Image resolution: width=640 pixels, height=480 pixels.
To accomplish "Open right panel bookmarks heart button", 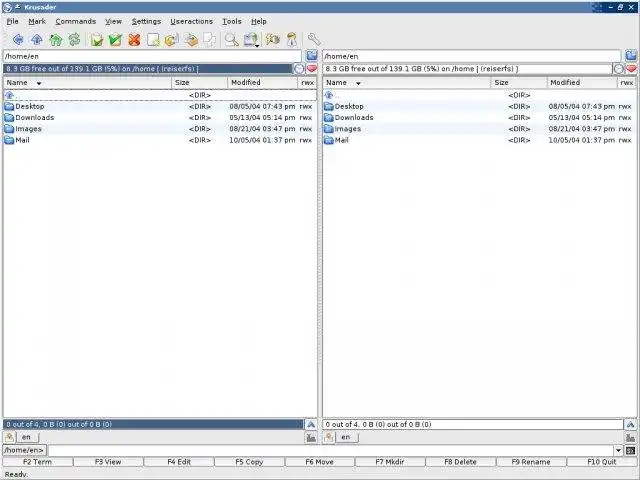I will [631, 69].
